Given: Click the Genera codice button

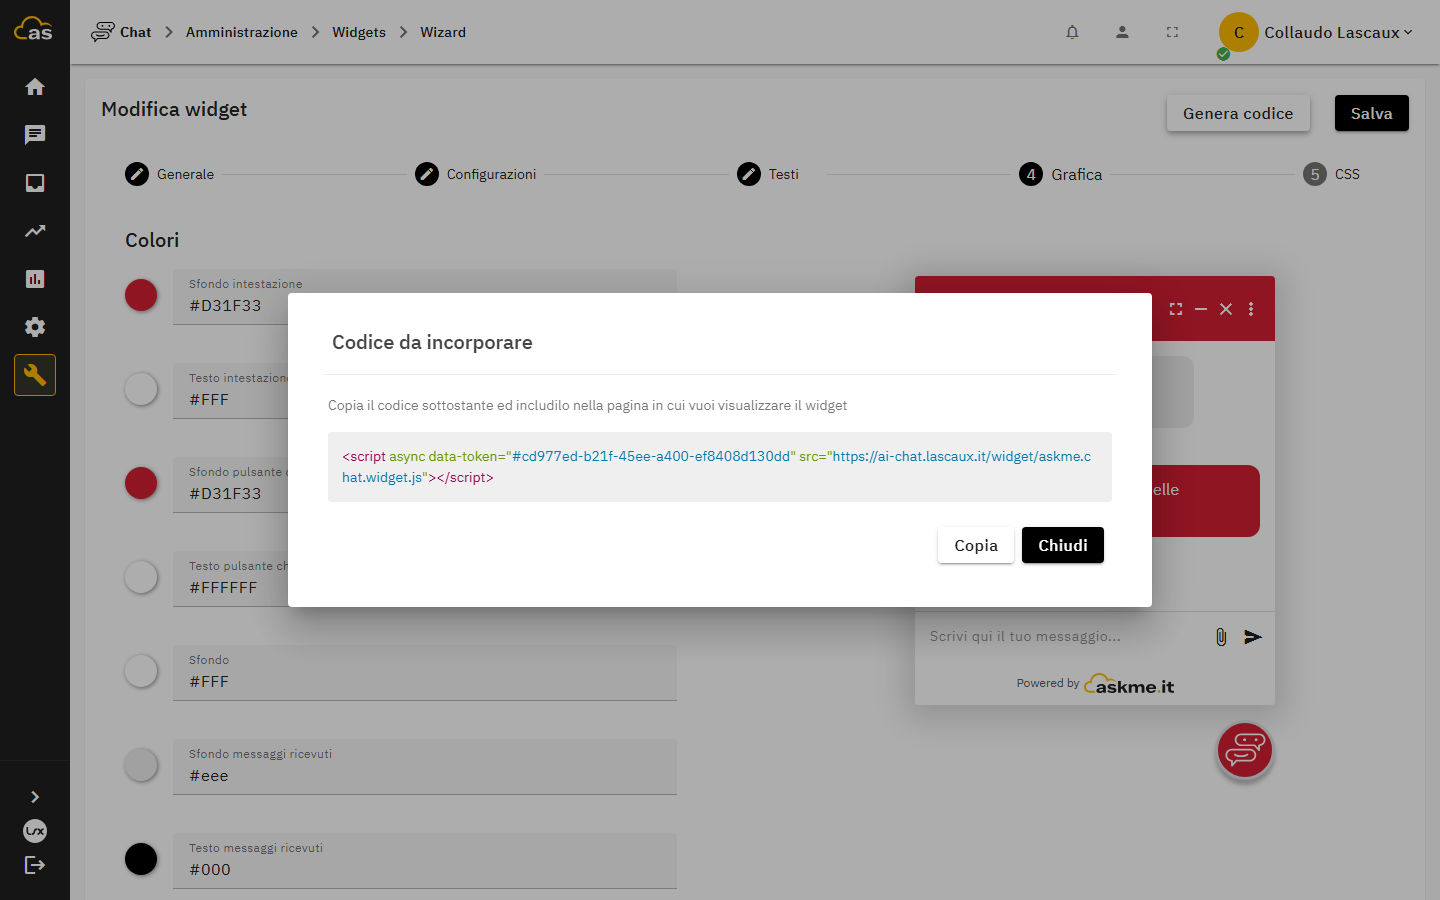Looking at the screenshot, I should click(x=1238, y=113).
